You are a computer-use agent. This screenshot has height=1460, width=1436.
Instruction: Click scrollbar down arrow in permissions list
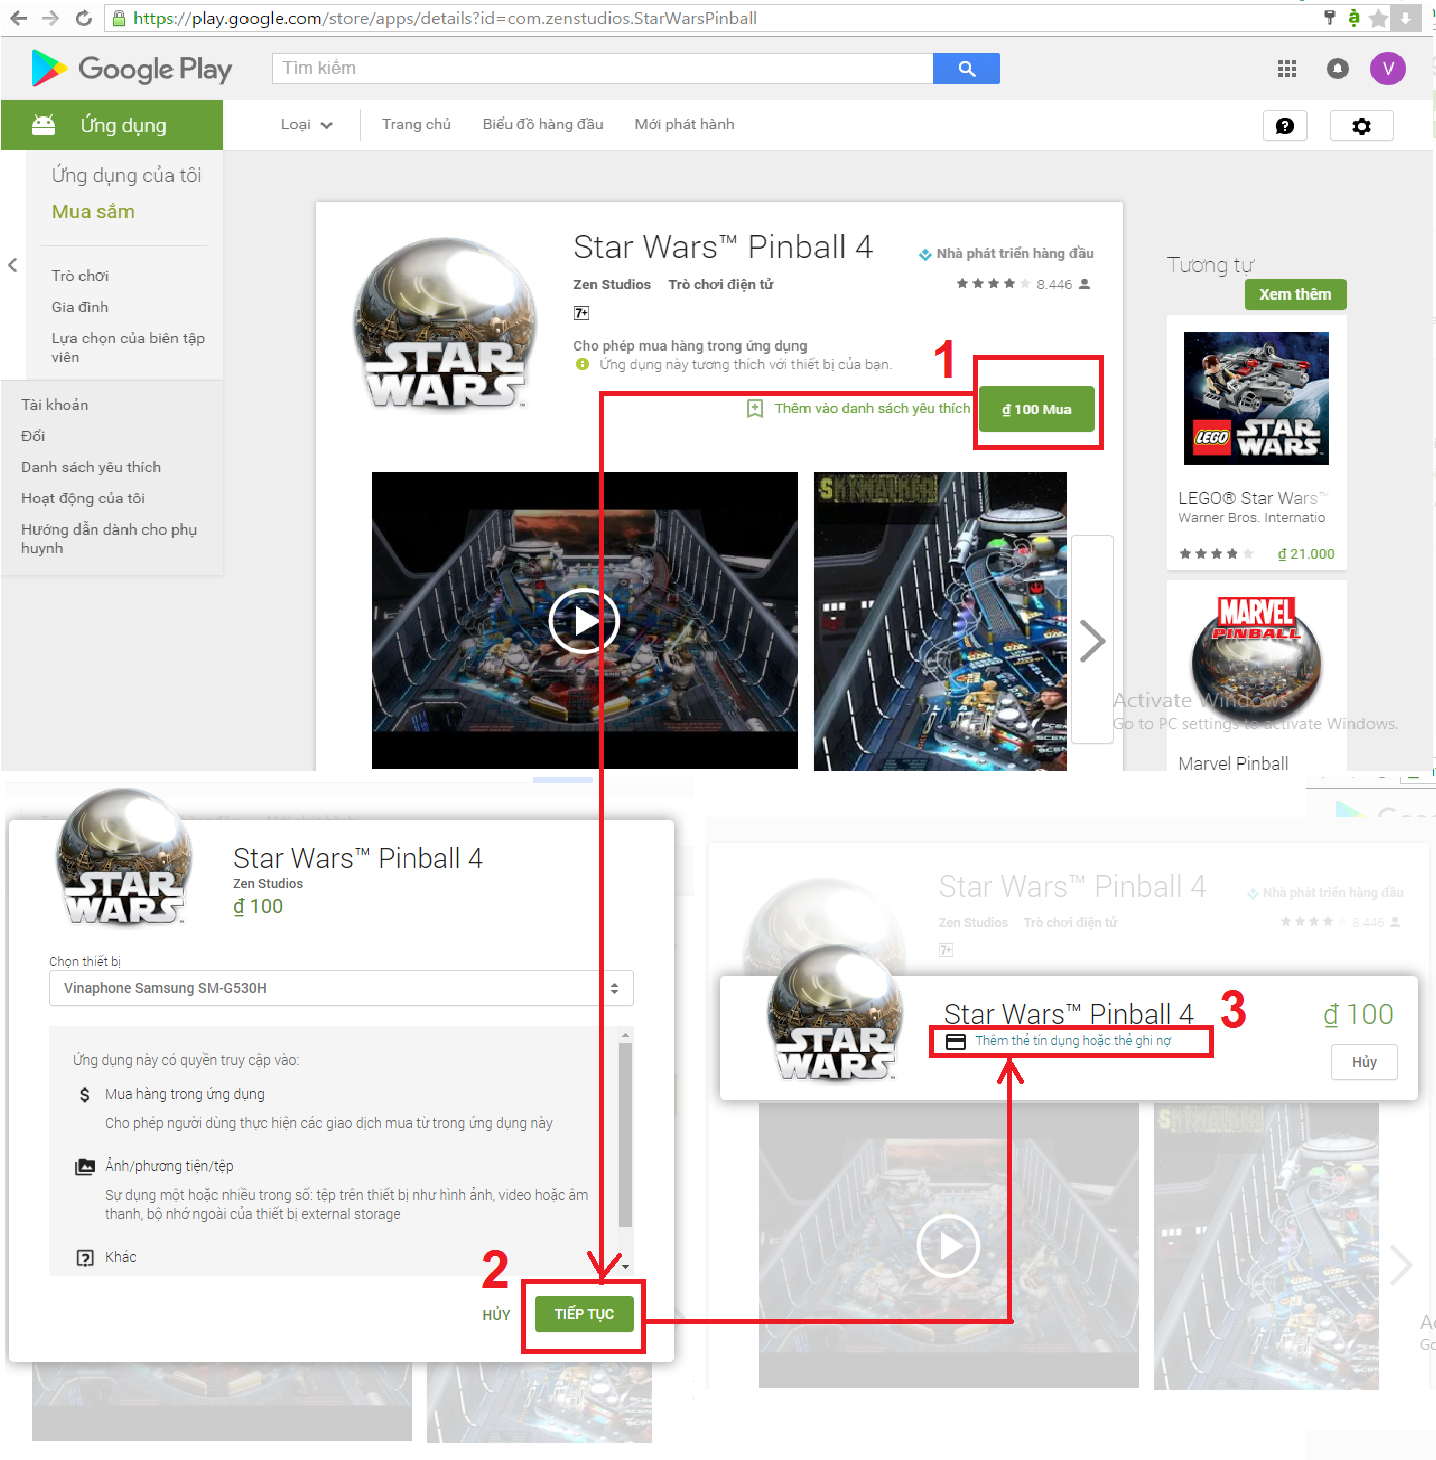tap(625, 1267)
